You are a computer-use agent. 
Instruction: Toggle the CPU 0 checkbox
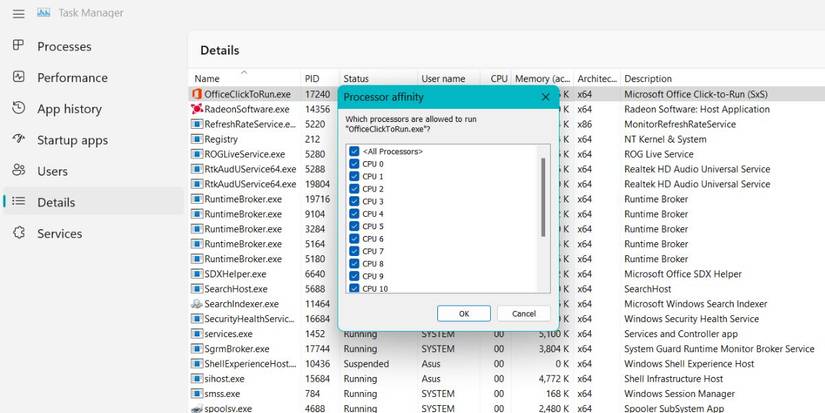354,164
